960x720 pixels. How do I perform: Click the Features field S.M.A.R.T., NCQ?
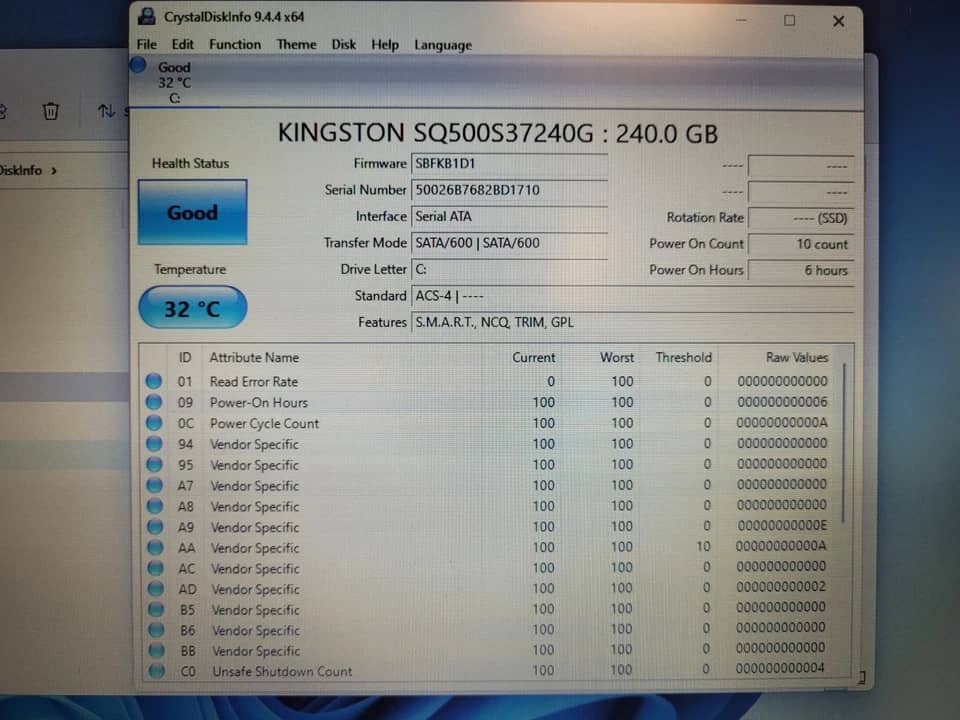tap(632, 323)
